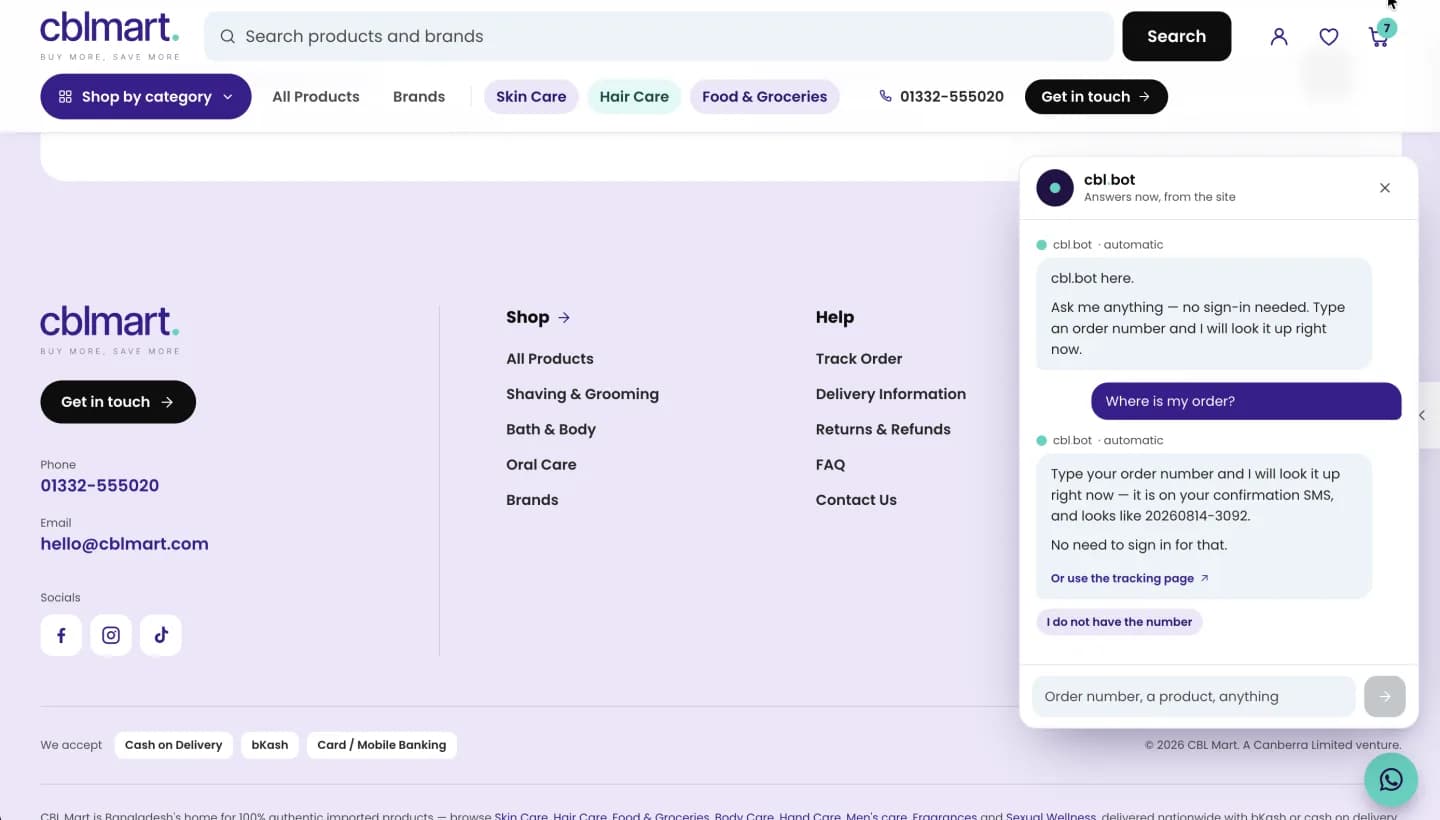1440x820 pixels.
Task: Focus the chat Order number message input
Action: tap(1193, 696)
